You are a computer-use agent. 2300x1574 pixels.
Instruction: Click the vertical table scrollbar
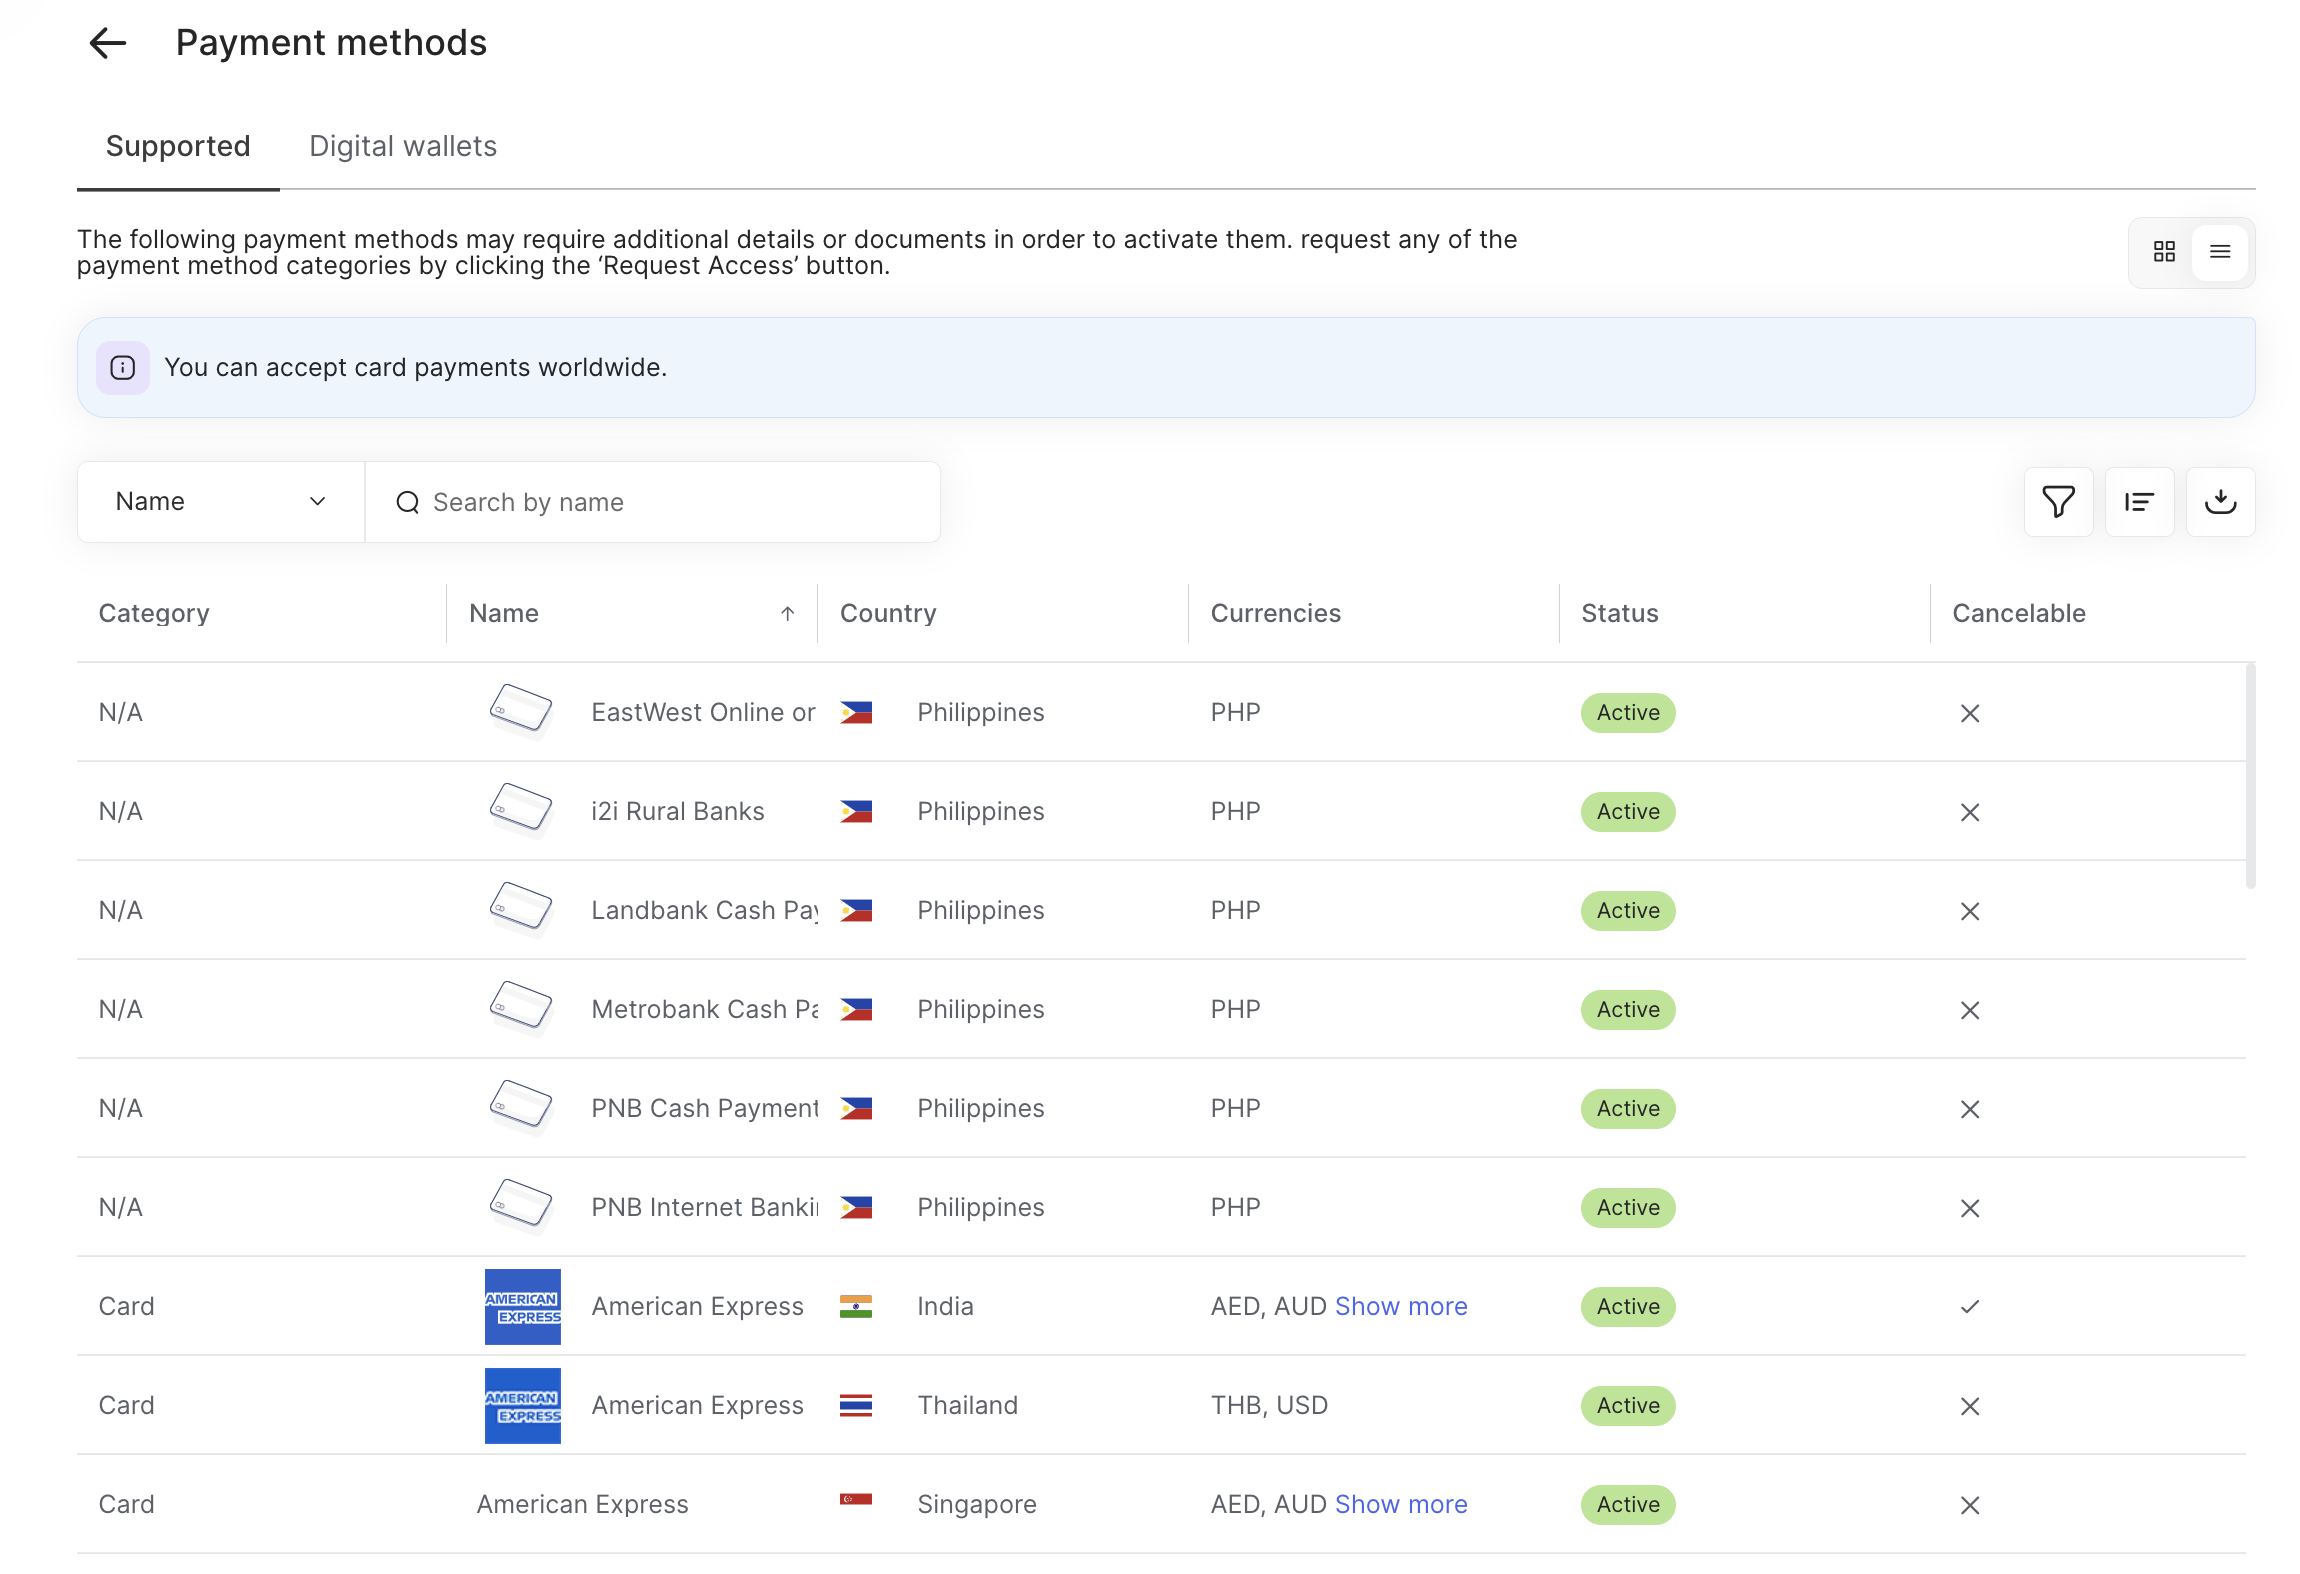click(x=2250, y=775)
